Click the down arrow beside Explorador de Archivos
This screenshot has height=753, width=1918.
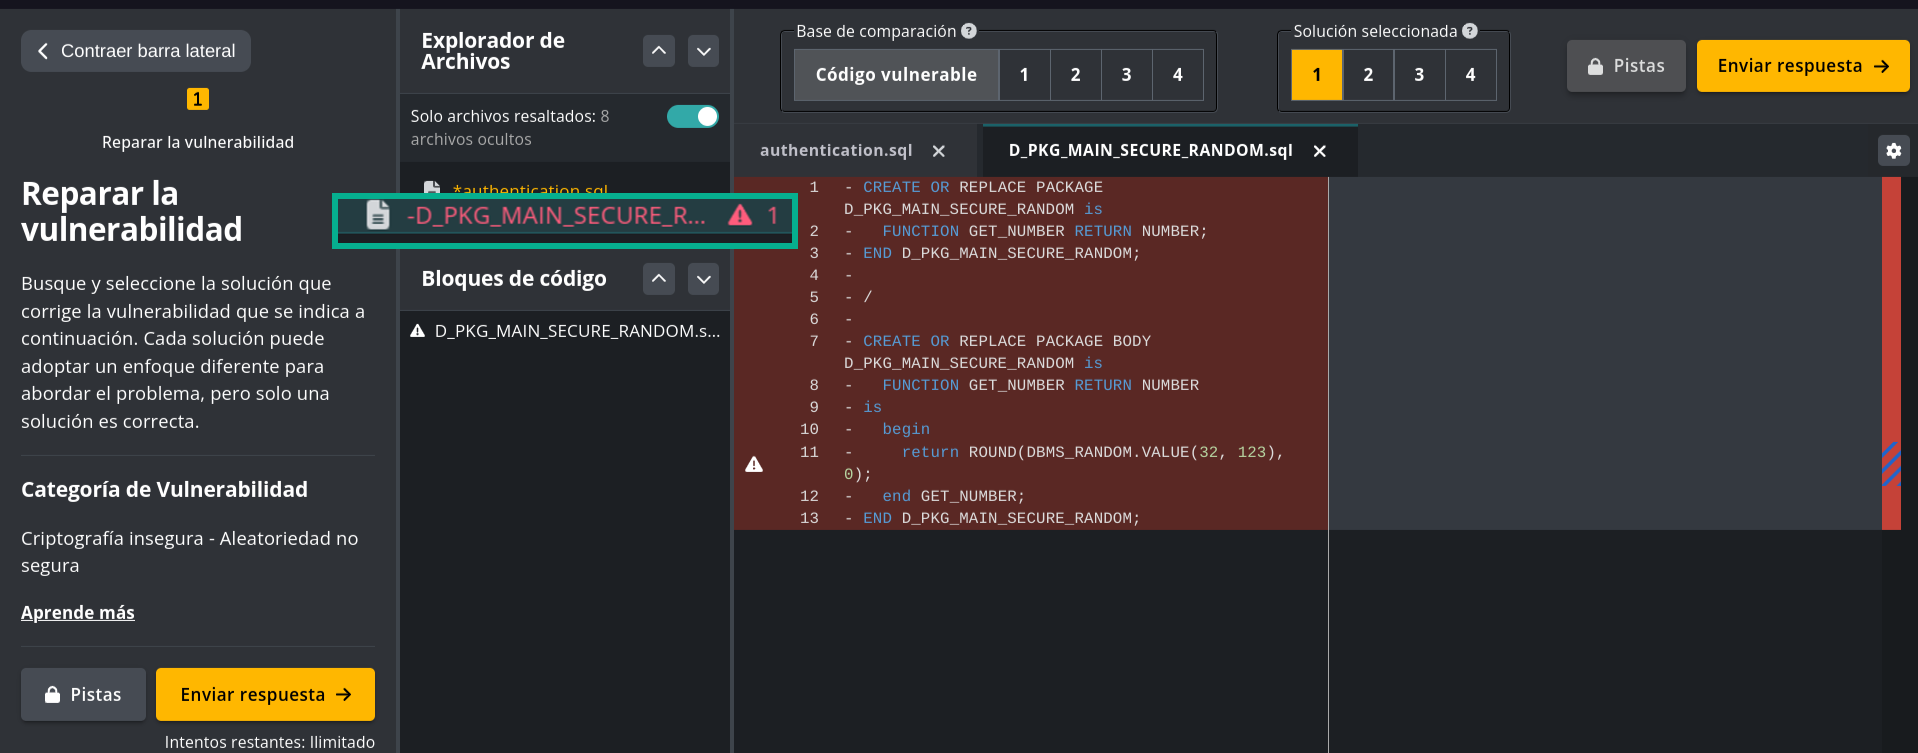[x=704, y=51]
